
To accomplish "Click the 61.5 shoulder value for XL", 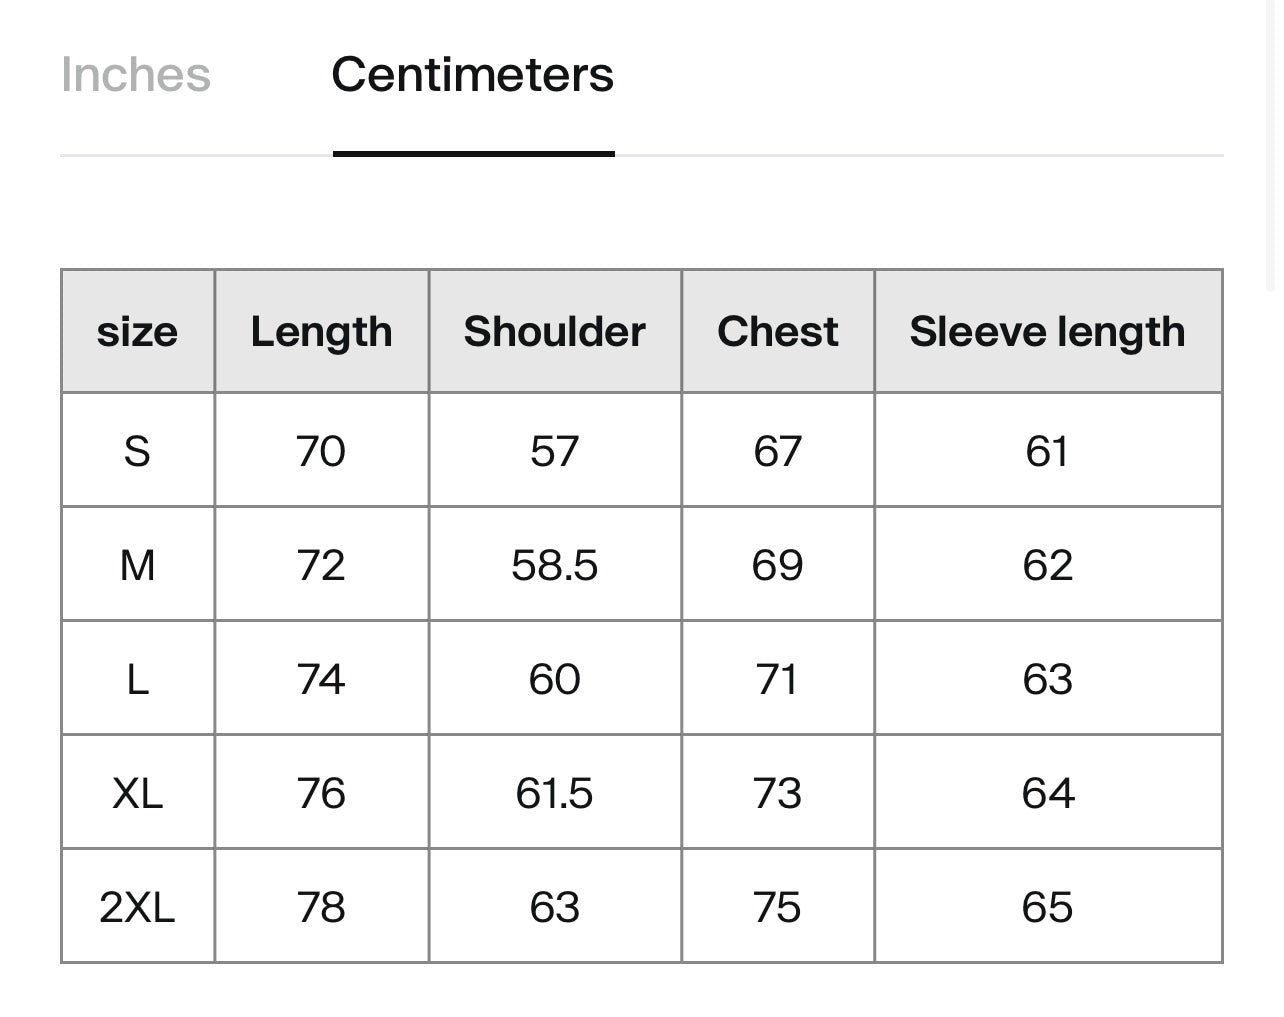I will [554, 794].
